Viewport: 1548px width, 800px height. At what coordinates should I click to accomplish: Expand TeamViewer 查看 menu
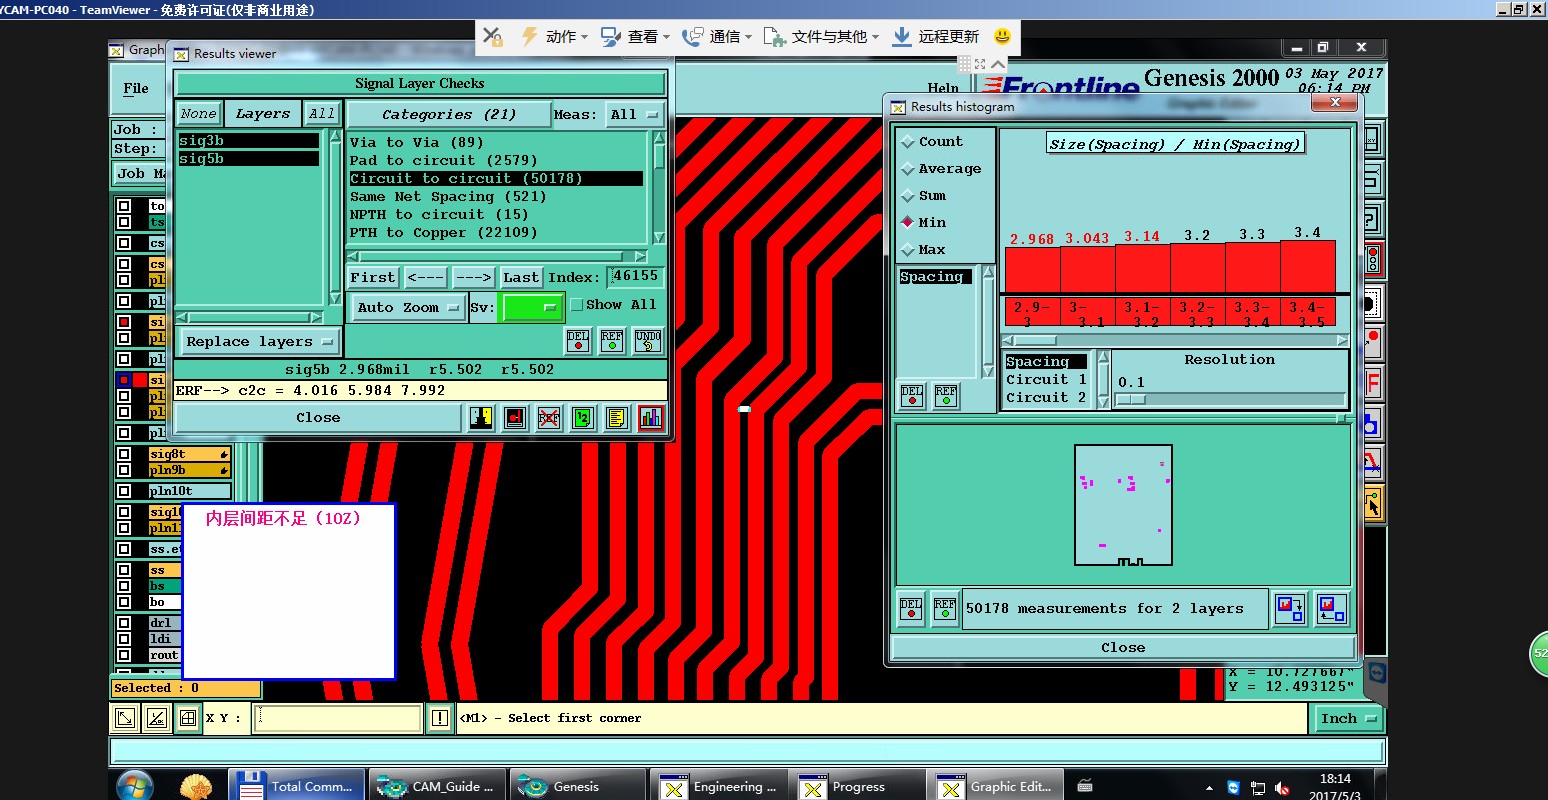tap(648, 36)
